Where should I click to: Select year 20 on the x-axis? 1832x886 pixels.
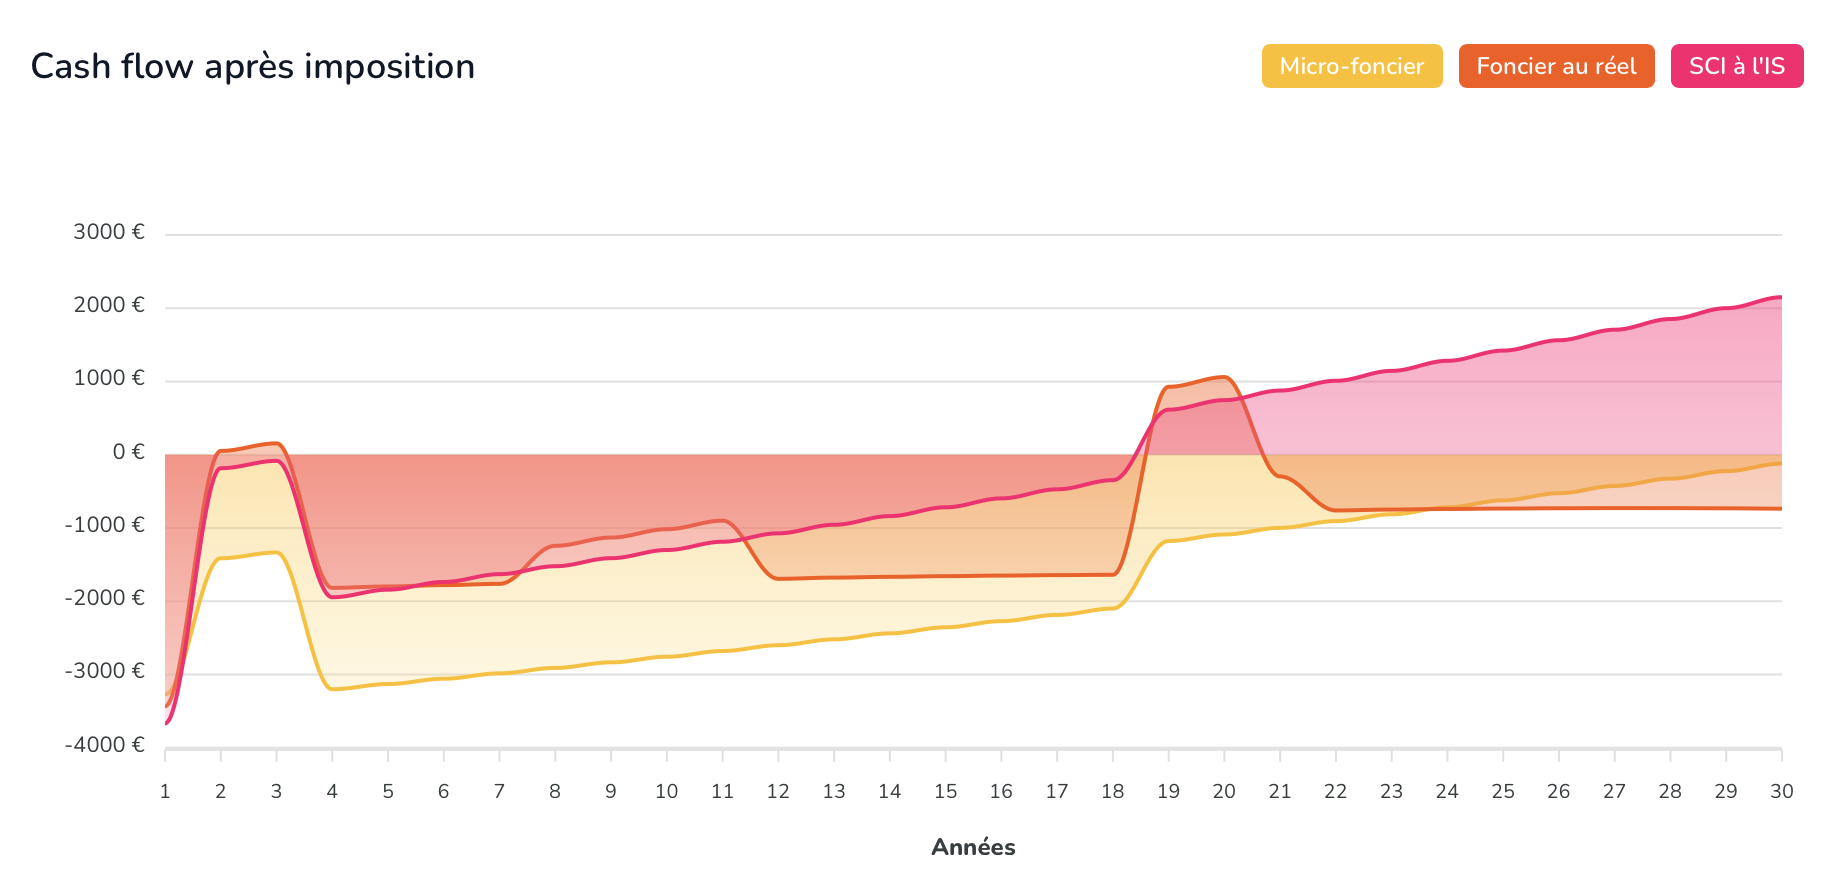[x=1224, y=792]
